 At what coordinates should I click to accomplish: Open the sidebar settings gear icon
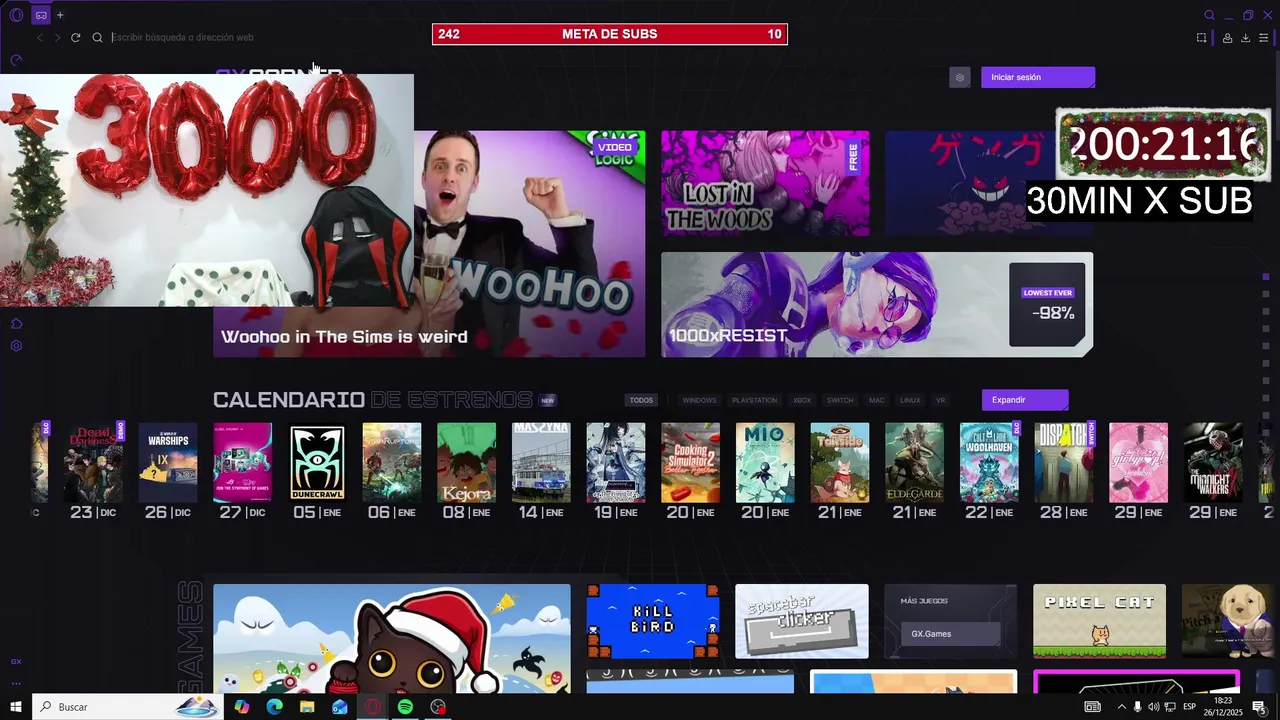16,346
